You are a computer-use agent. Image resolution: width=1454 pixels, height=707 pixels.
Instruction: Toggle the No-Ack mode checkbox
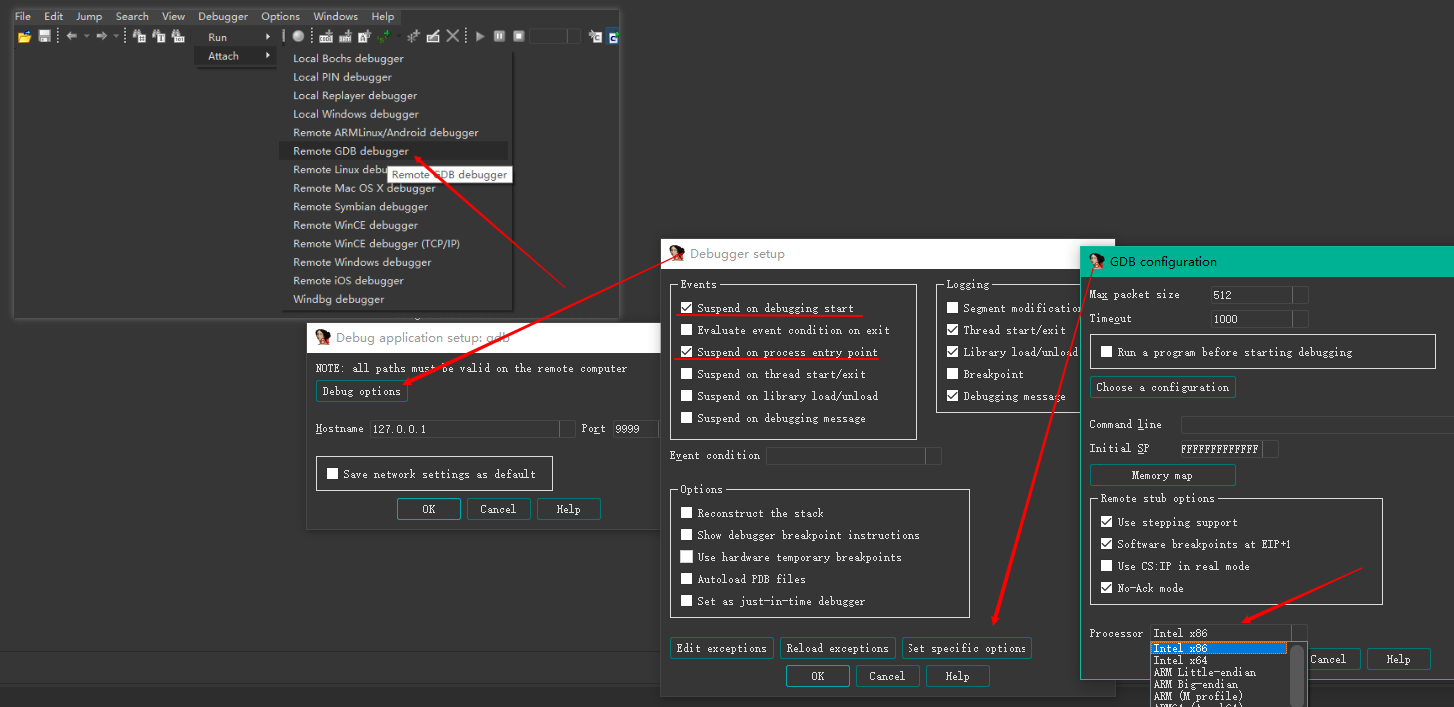pyautogui.click(x=1106, y=588)
